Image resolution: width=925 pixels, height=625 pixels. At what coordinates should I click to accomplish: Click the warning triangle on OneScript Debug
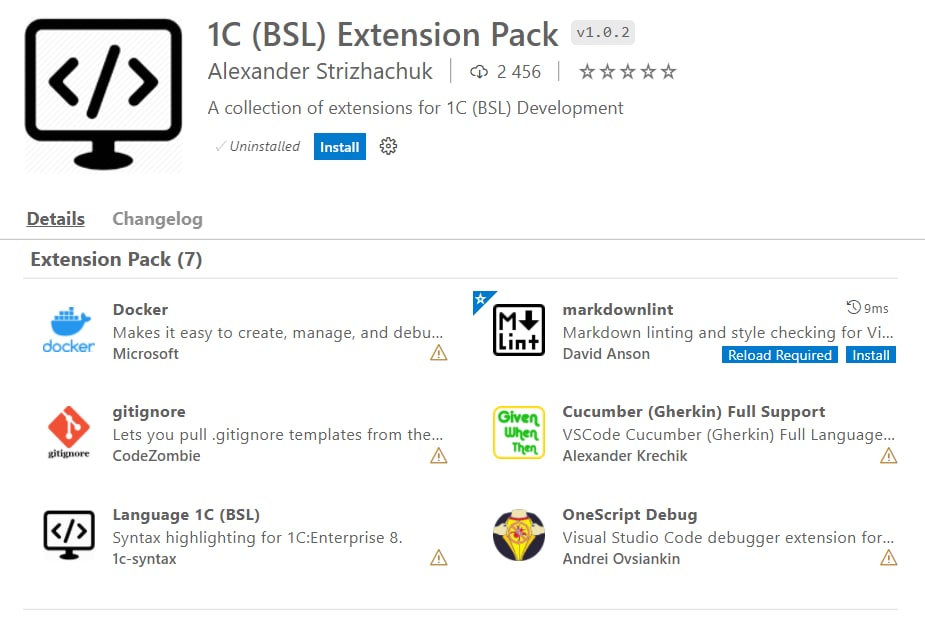888,558
